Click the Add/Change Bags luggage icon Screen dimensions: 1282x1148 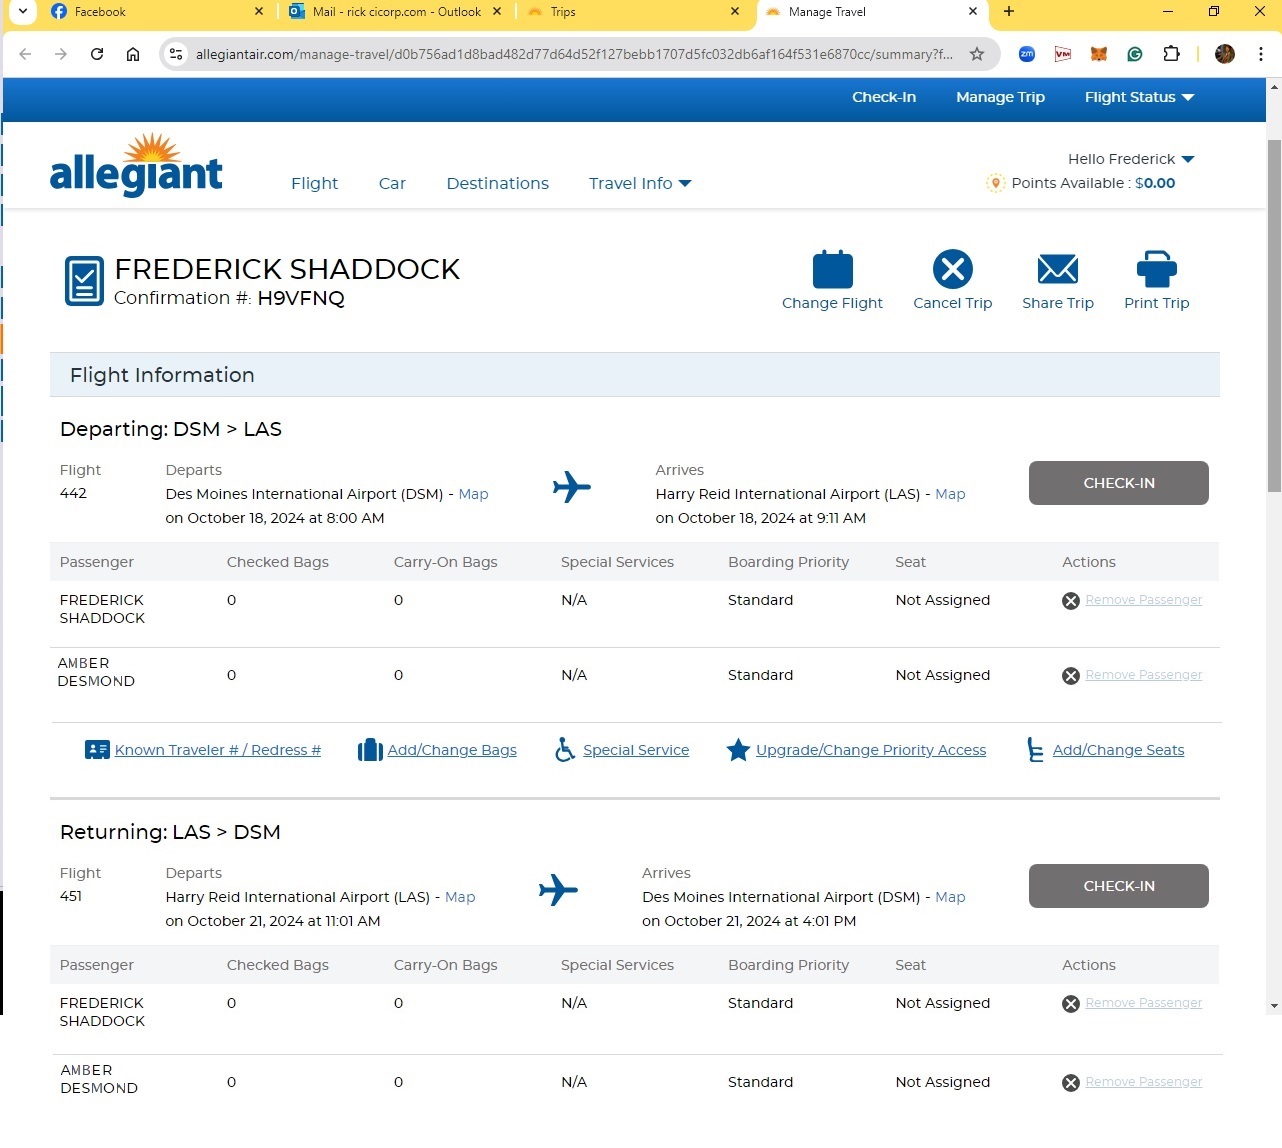coord(370,750)
